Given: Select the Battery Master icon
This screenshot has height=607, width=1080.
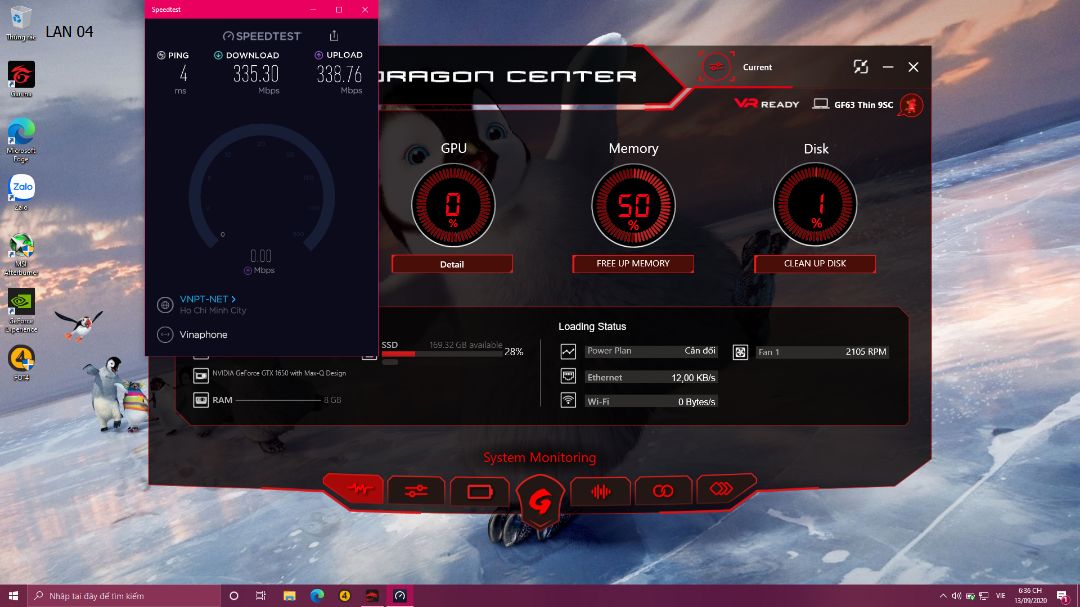Looking at the screenshot, I should click(x=479, y=492).
